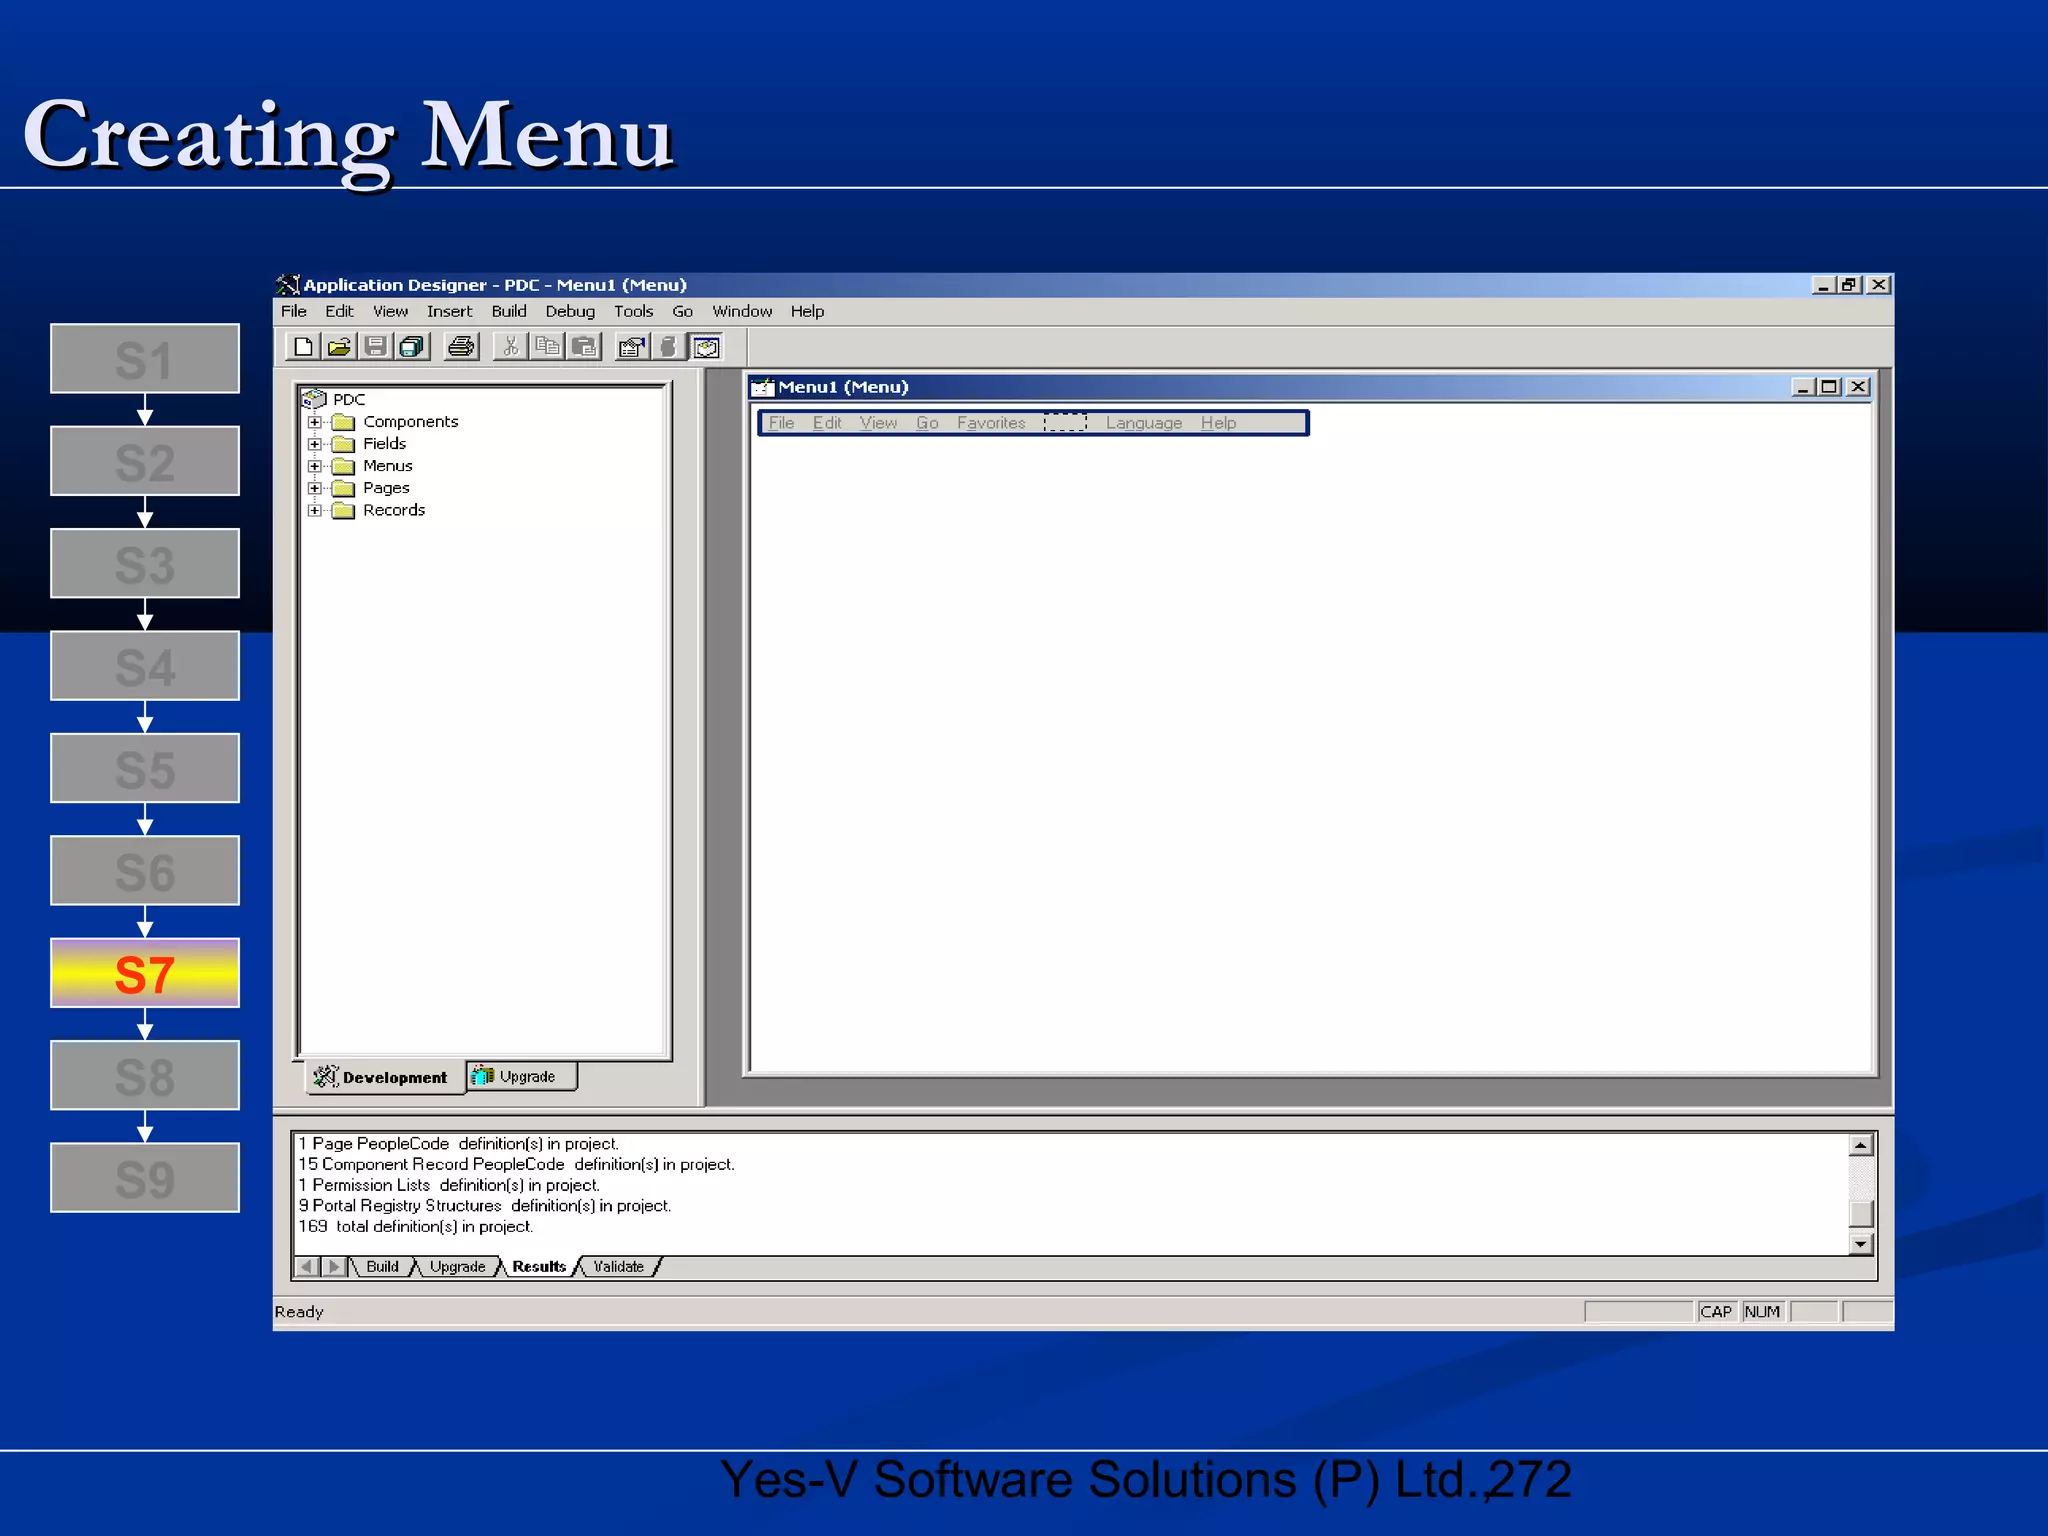Click output window scroll down arrow

(1860, 1244)
